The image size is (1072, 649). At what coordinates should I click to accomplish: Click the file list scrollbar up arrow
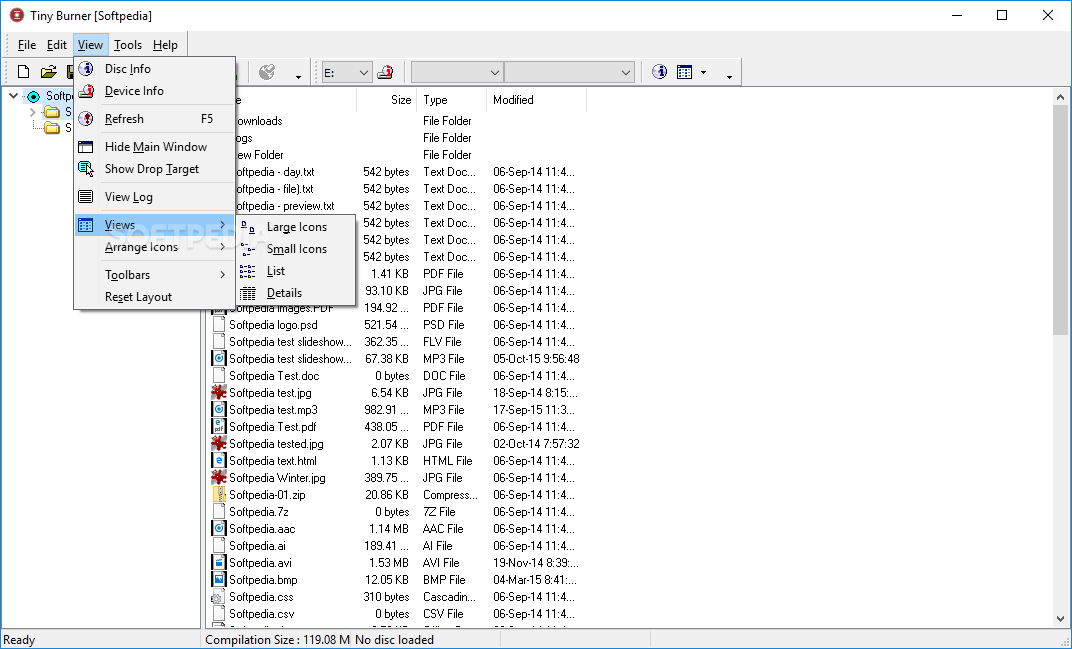pyautogui.click(x=1060, y=96)
